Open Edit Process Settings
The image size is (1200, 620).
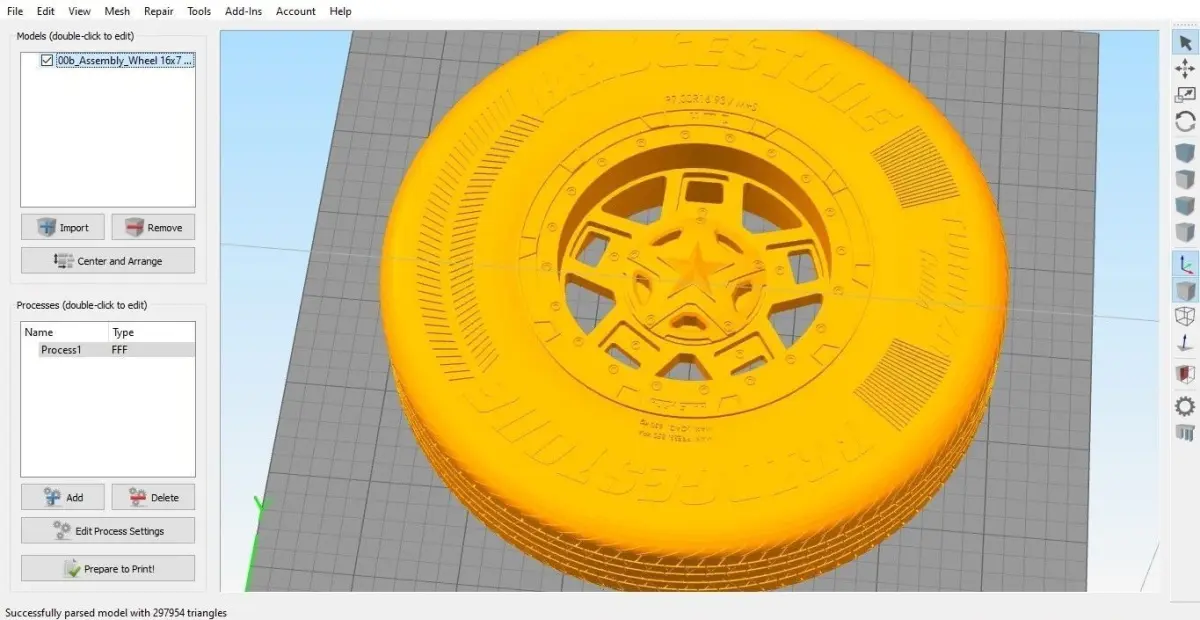pyautogui.click(x=108, y=531)
